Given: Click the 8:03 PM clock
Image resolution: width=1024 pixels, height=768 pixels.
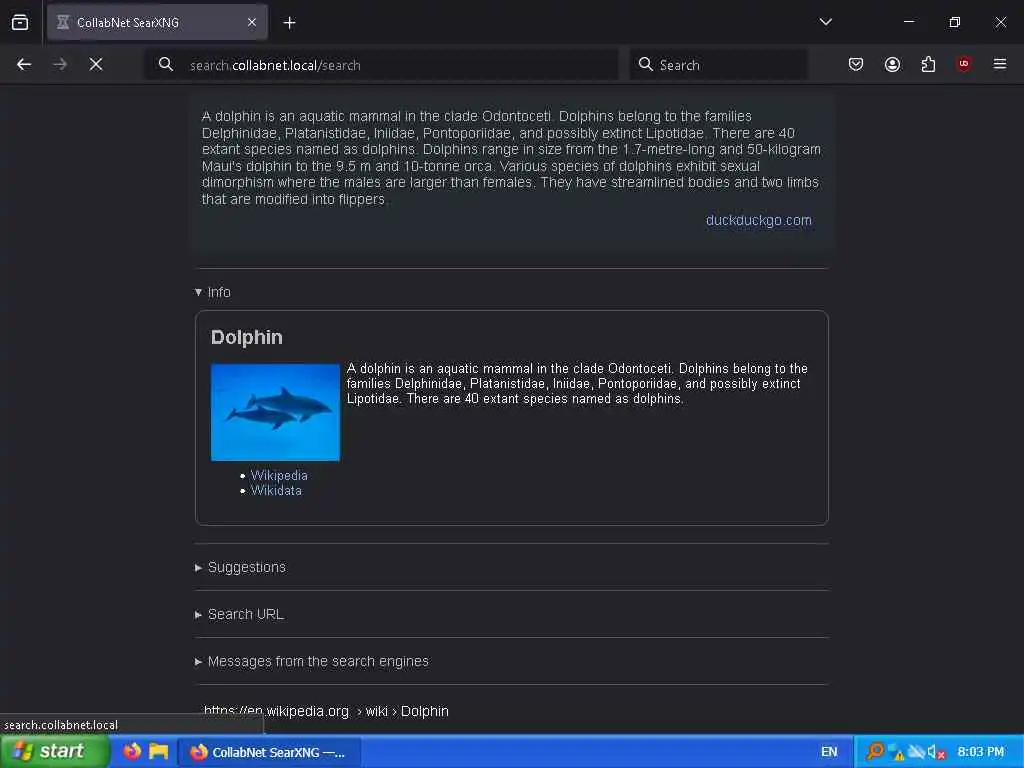Looking at the screenshot, I should (980, 752).
